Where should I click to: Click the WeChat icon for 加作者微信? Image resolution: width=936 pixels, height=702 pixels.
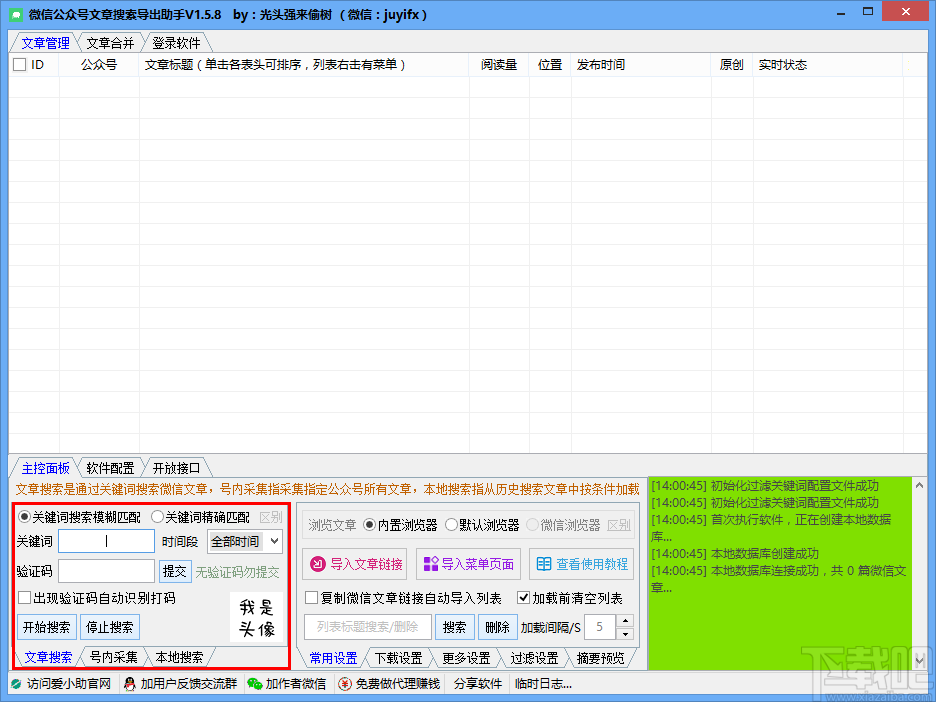(x=255, y=684)
